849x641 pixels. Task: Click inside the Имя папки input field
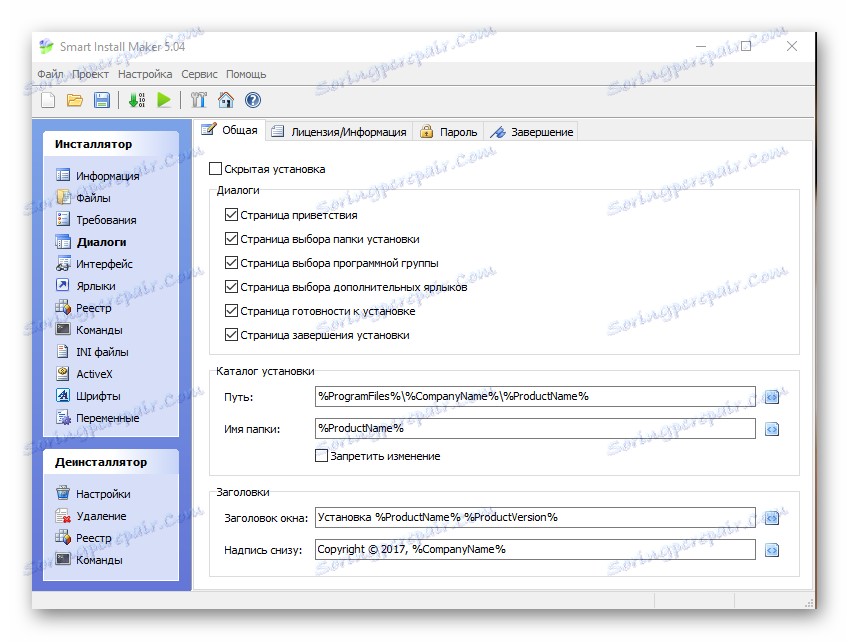point(535,428)
